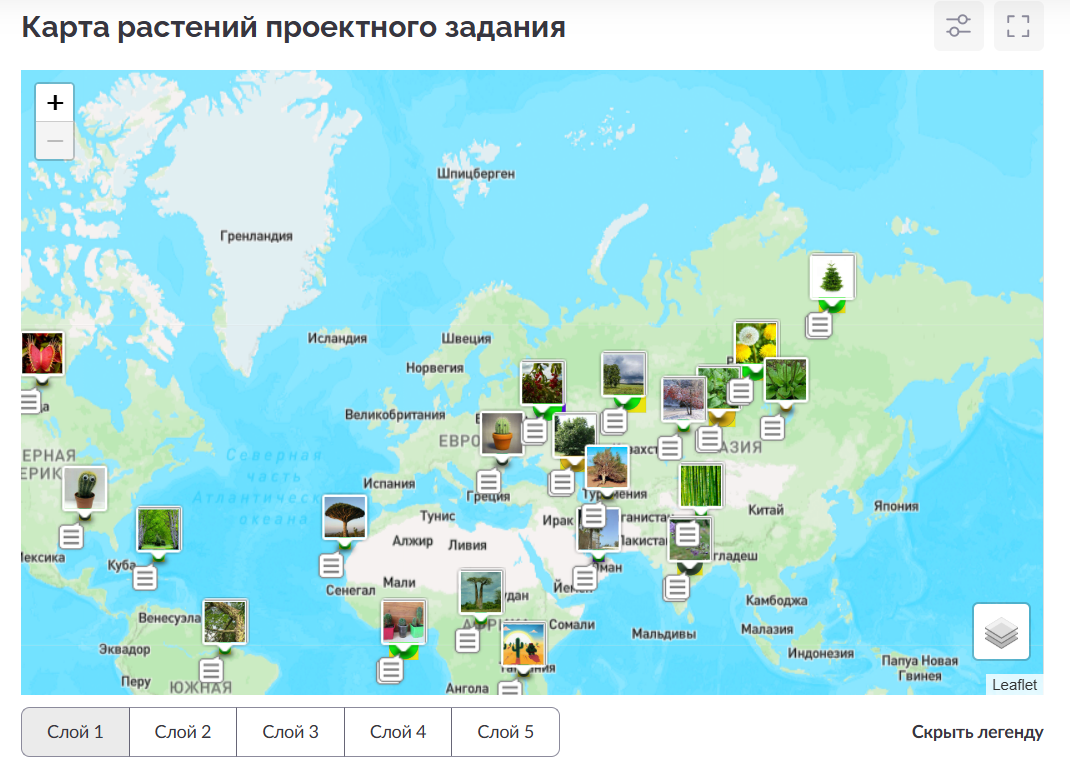Open the fir tree photo marker in Siberia
1070x775 pixels.
pos(831,276)
